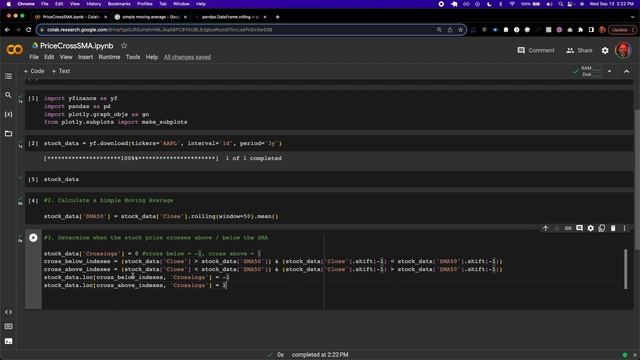Open the Runtime menu

[109, 57]
